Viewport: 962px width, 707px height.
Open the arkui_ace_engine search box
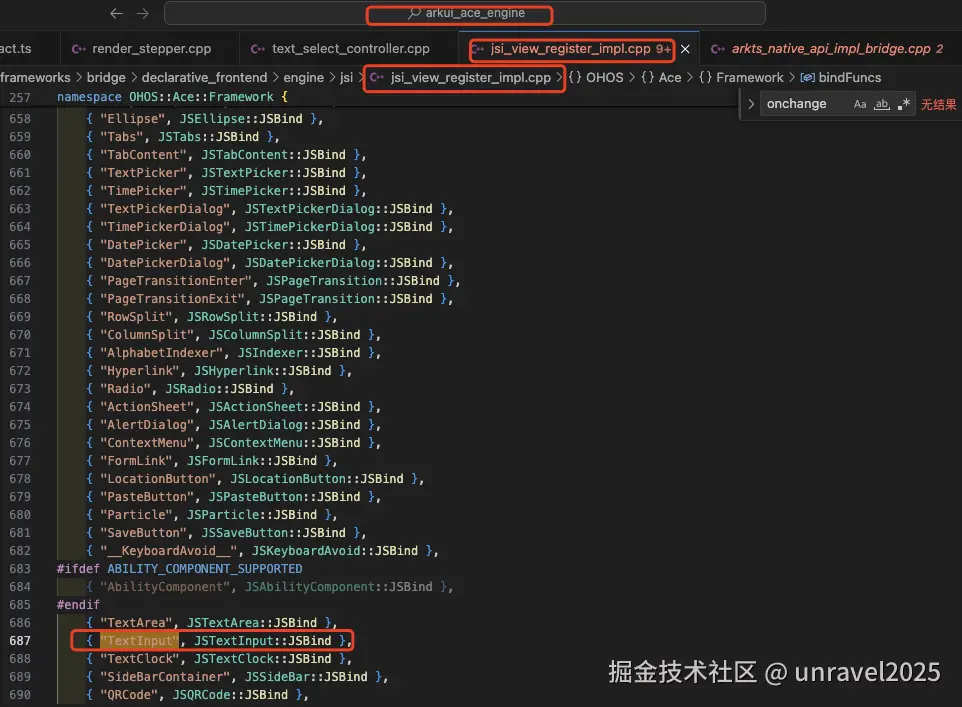tap(464, 13)
